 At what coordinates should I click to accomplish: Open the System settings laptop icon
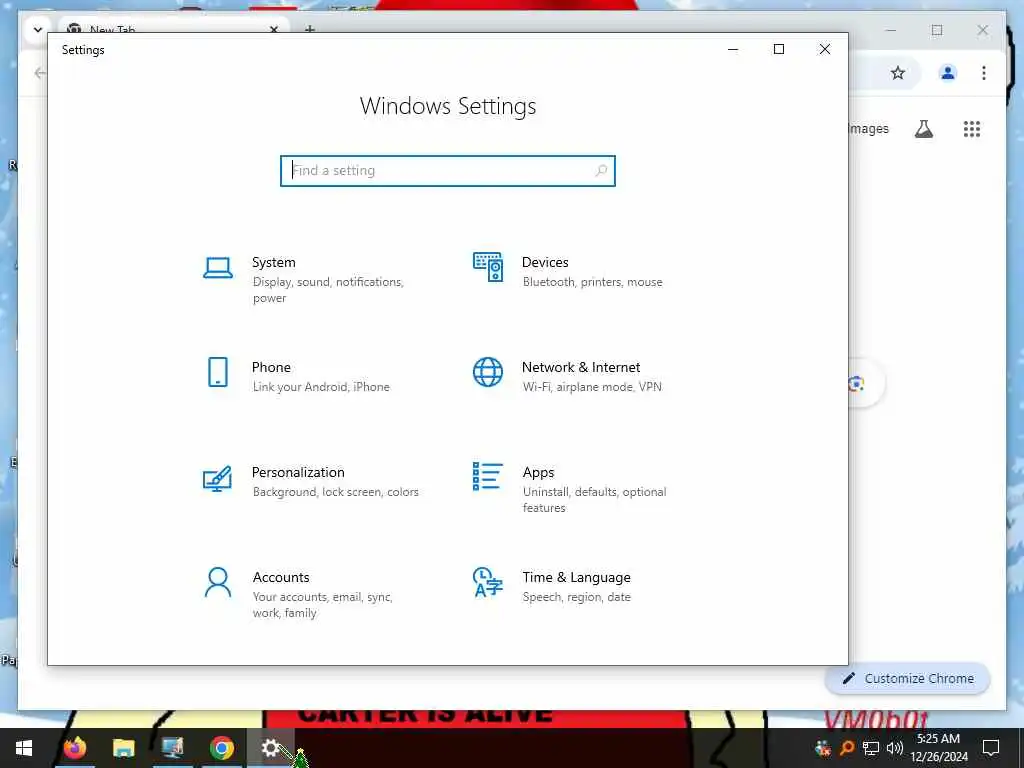[x=217, y=268]
